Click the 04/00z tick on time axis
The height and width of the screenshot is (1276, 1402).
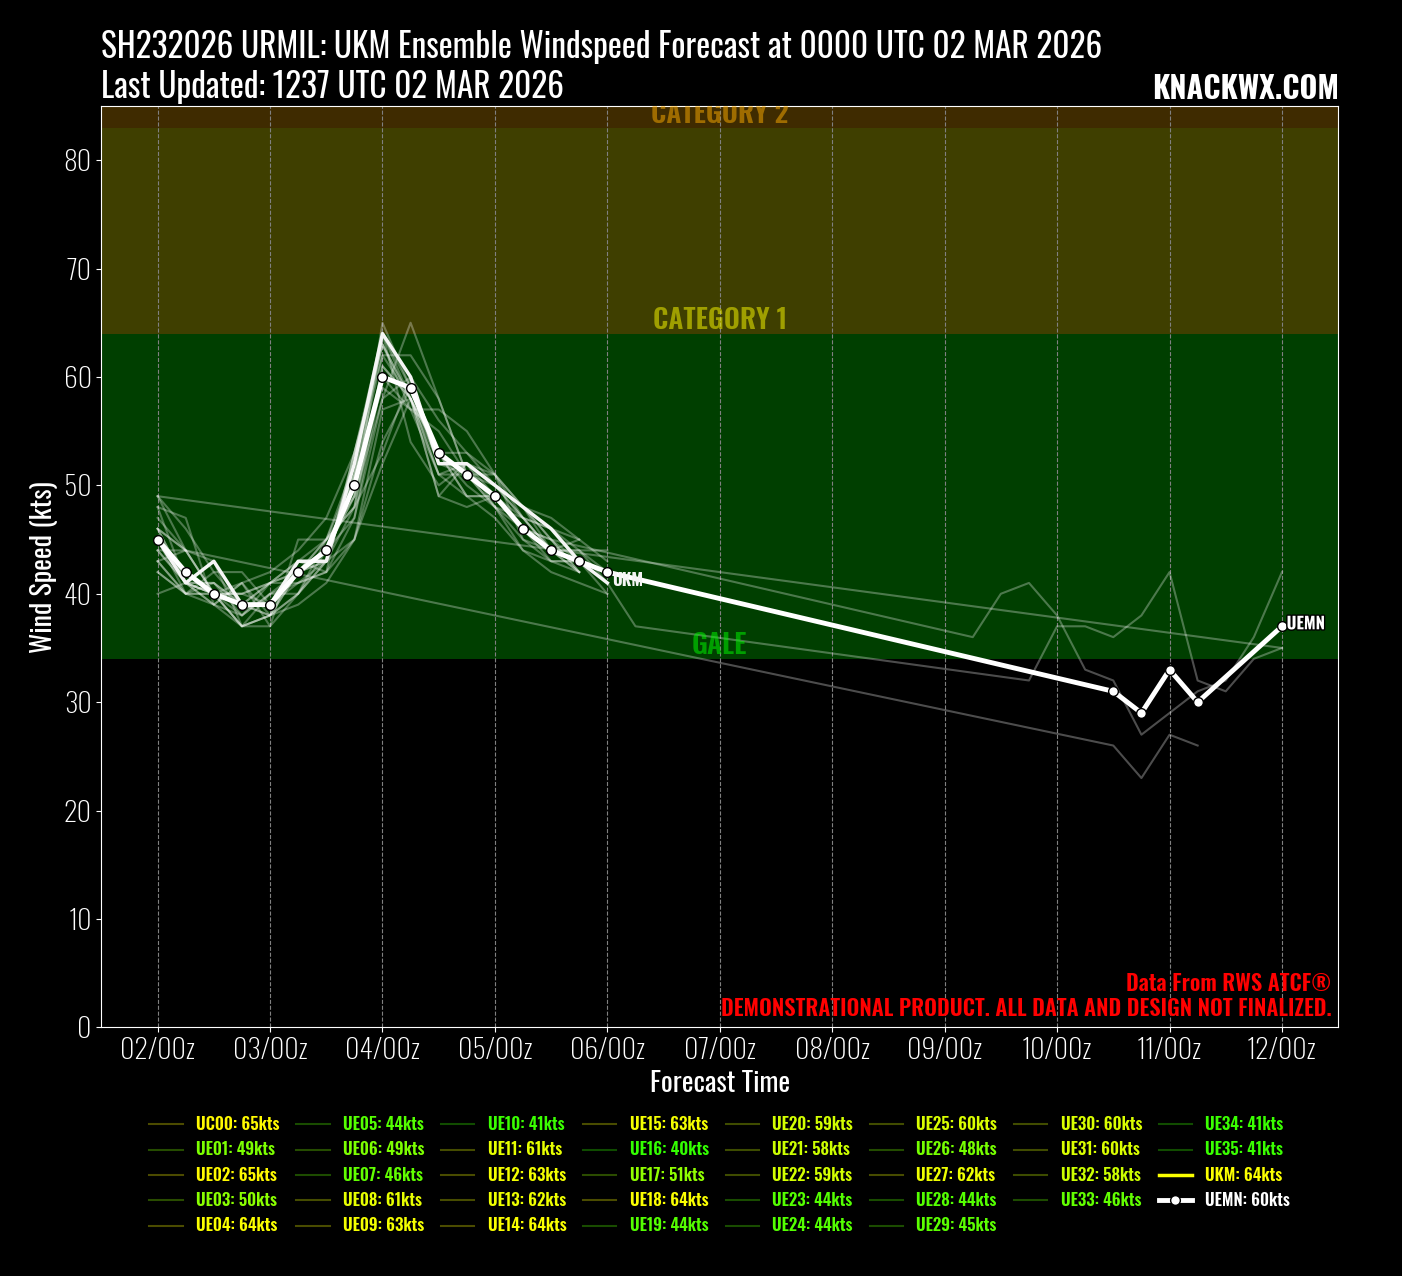click(382, 1049)
